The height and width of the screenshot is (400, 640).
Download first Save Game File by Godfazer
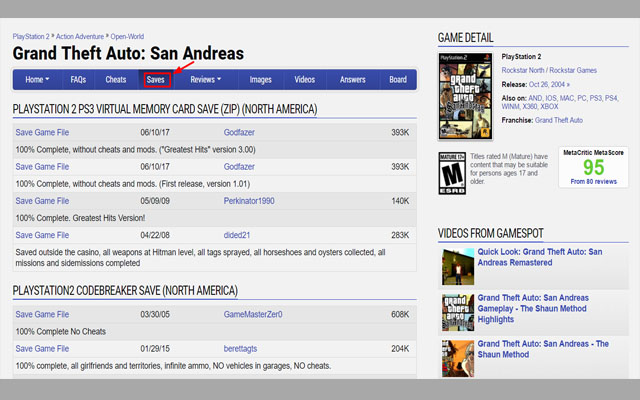click(x=42, y=132)
